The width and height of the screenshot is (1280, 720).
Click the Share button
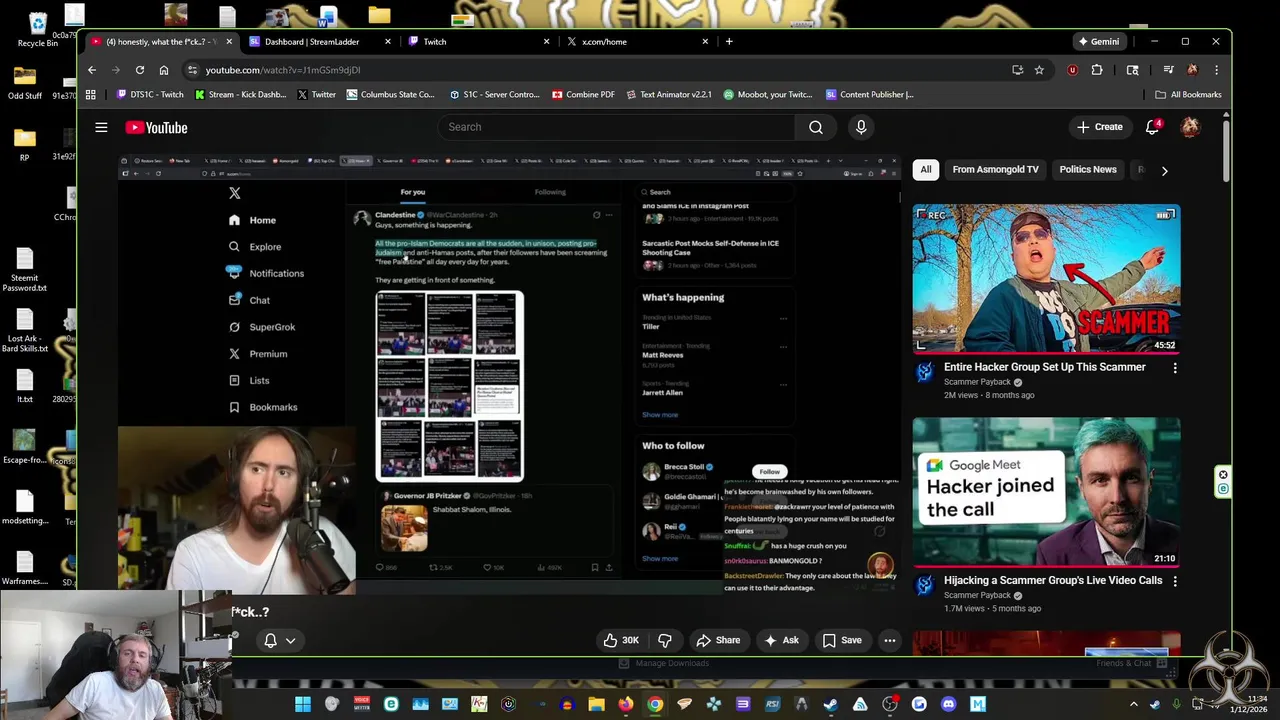[718, 640]
